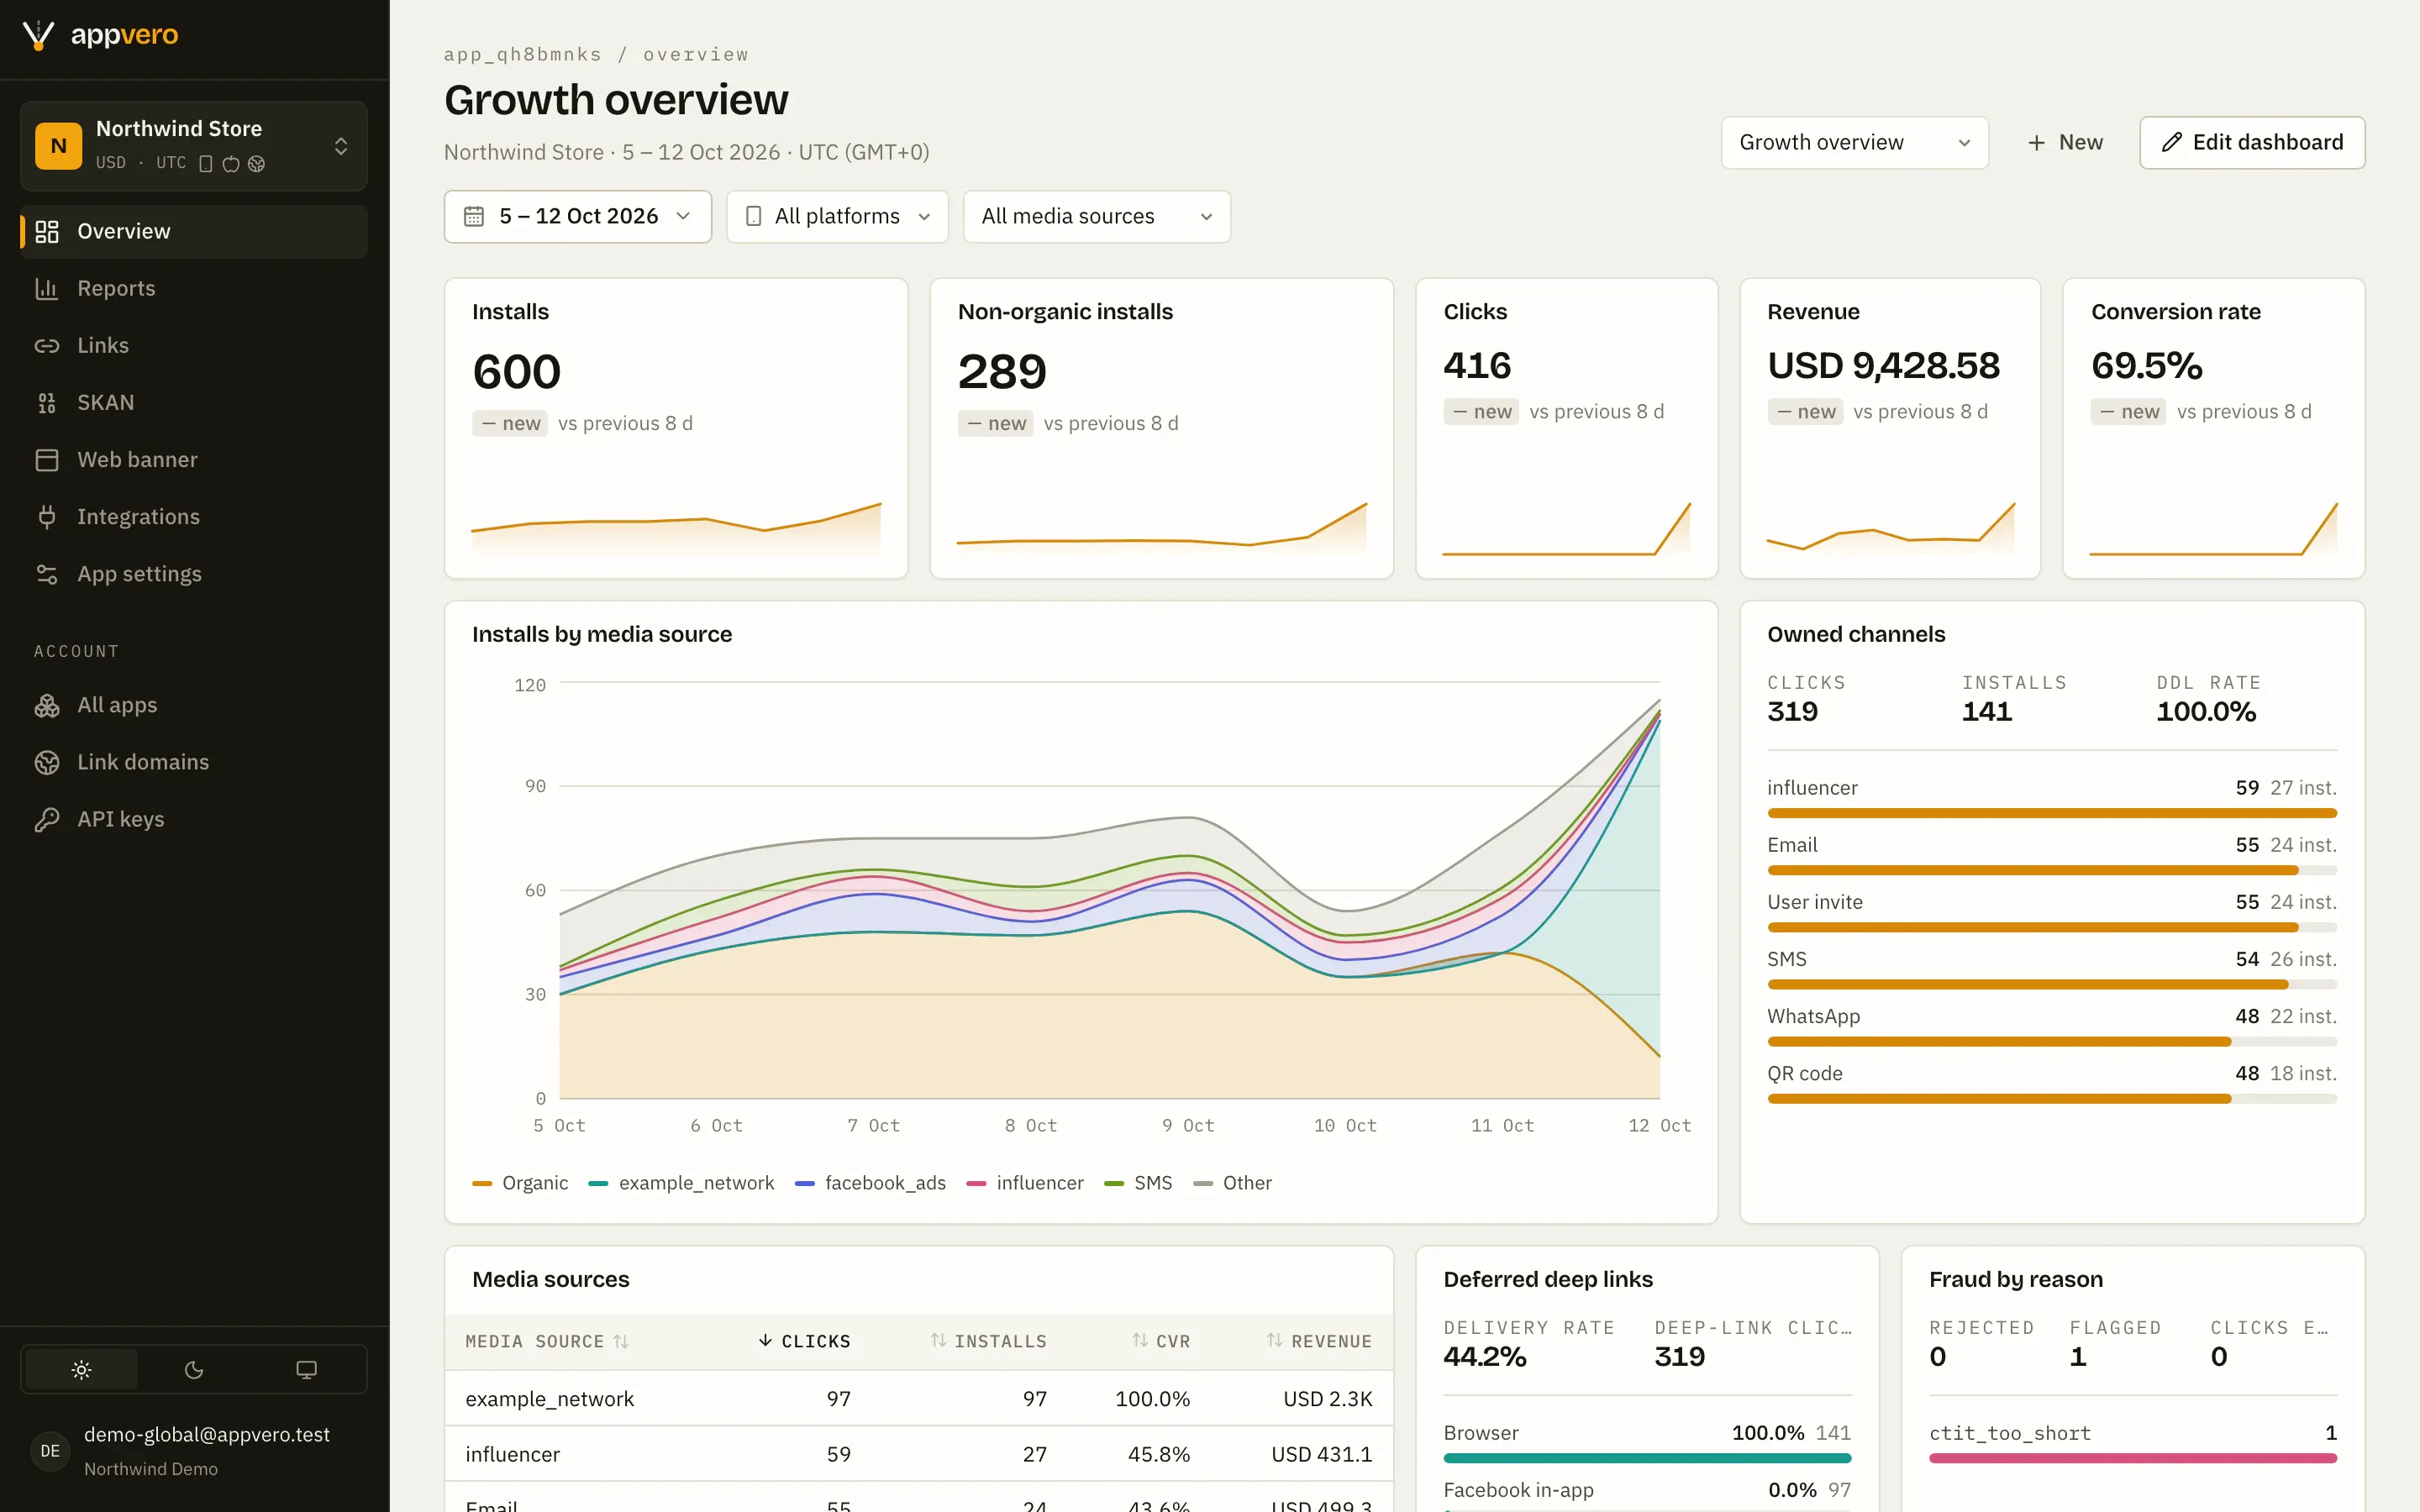The image size is (2420, 1512).
Task: Click the Links chain icon
Action: (47, 345)
